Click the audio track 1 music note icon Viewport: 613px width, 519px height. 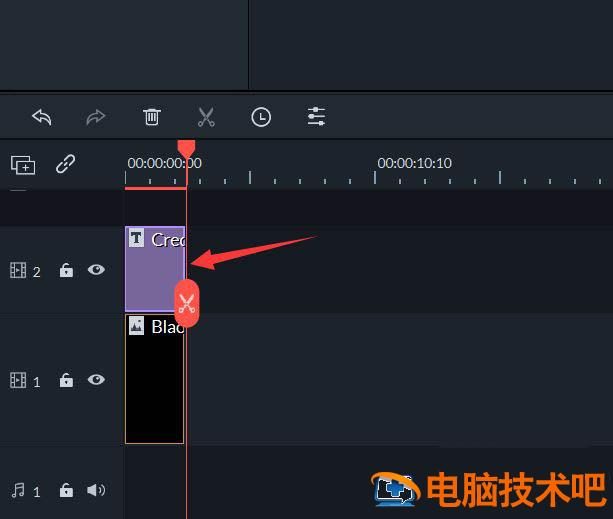point(18,490)
